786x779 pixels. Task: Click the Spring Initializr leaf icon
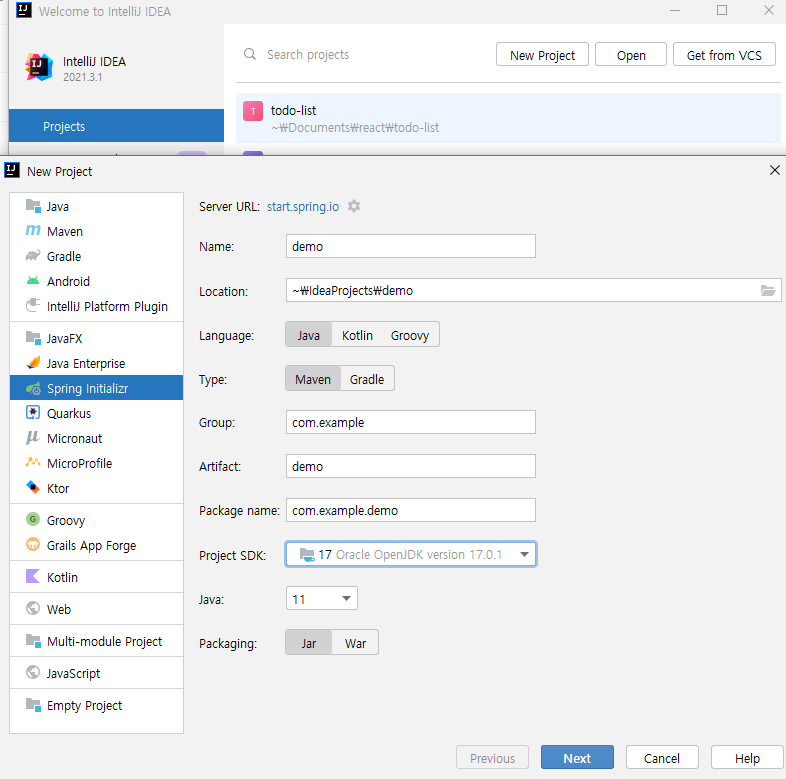pos(33,388)
